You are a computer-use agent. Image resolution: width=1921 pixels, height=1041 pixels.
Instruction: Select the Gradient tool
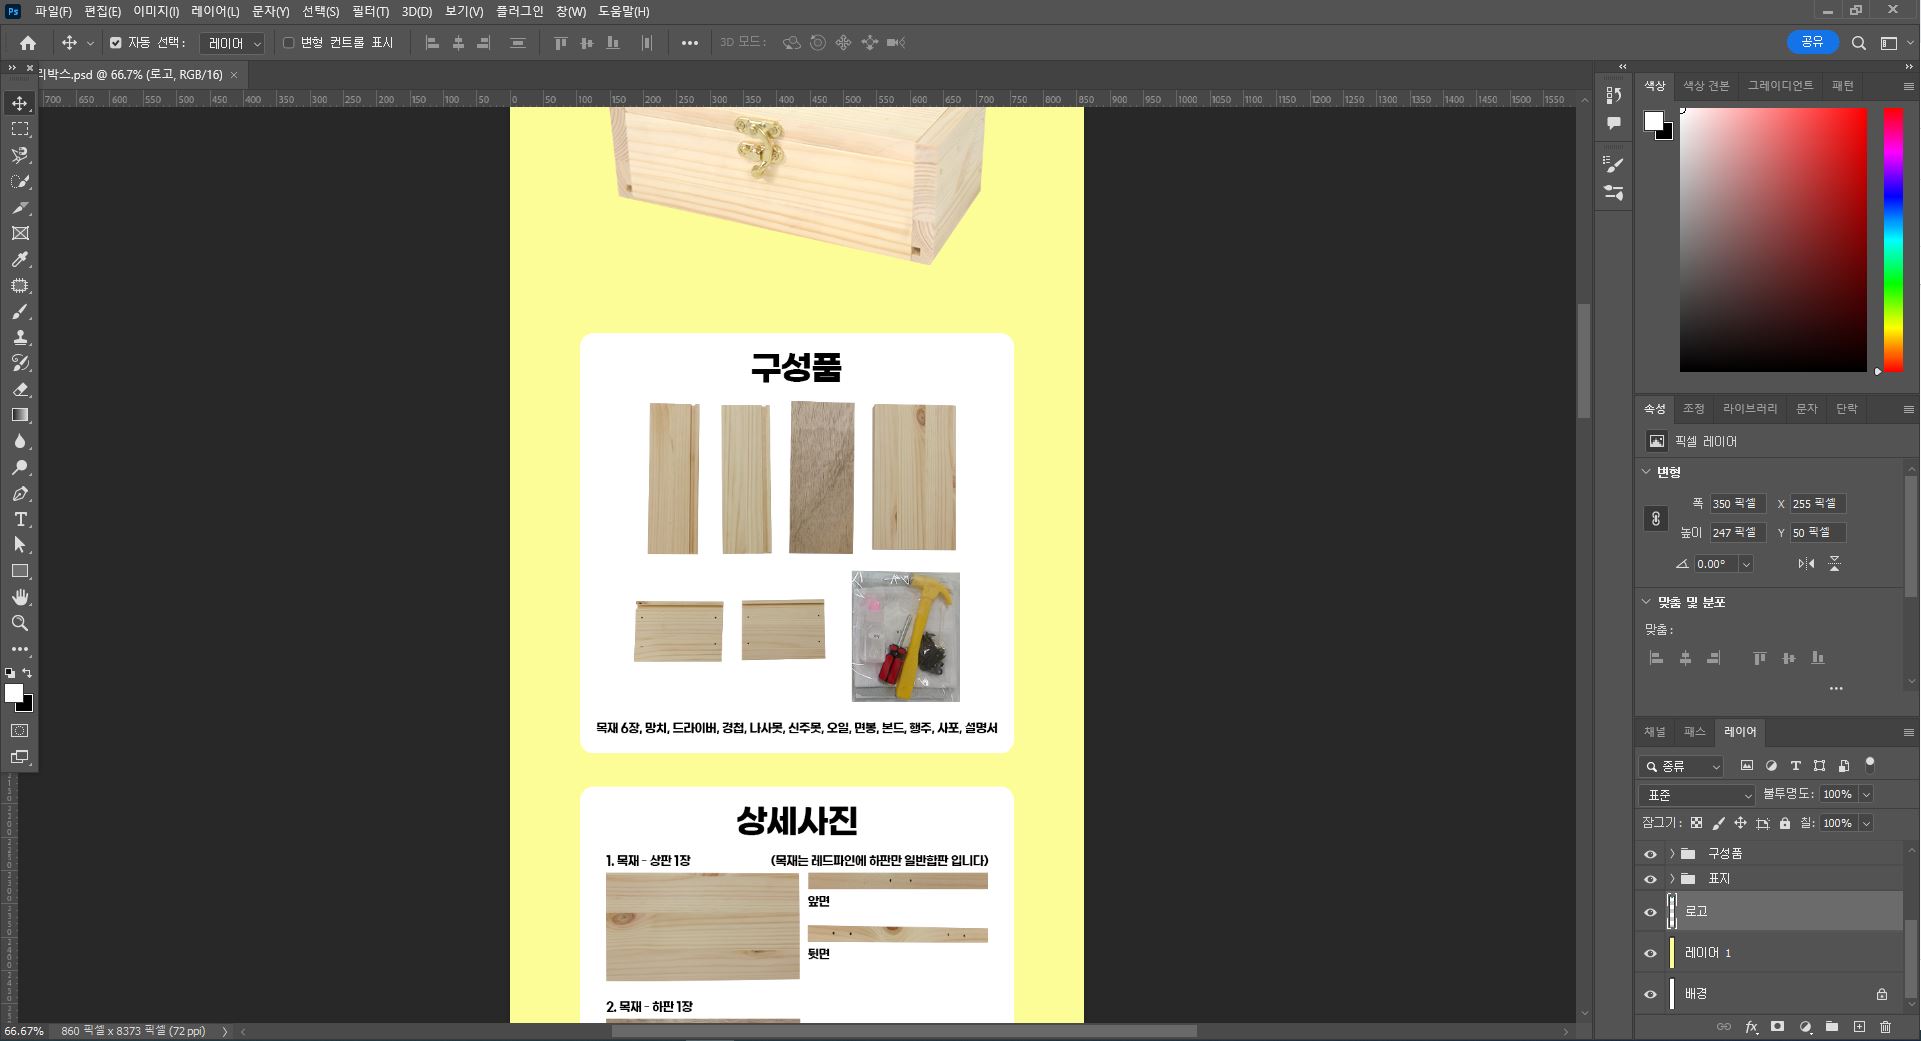tap(20, 415)
